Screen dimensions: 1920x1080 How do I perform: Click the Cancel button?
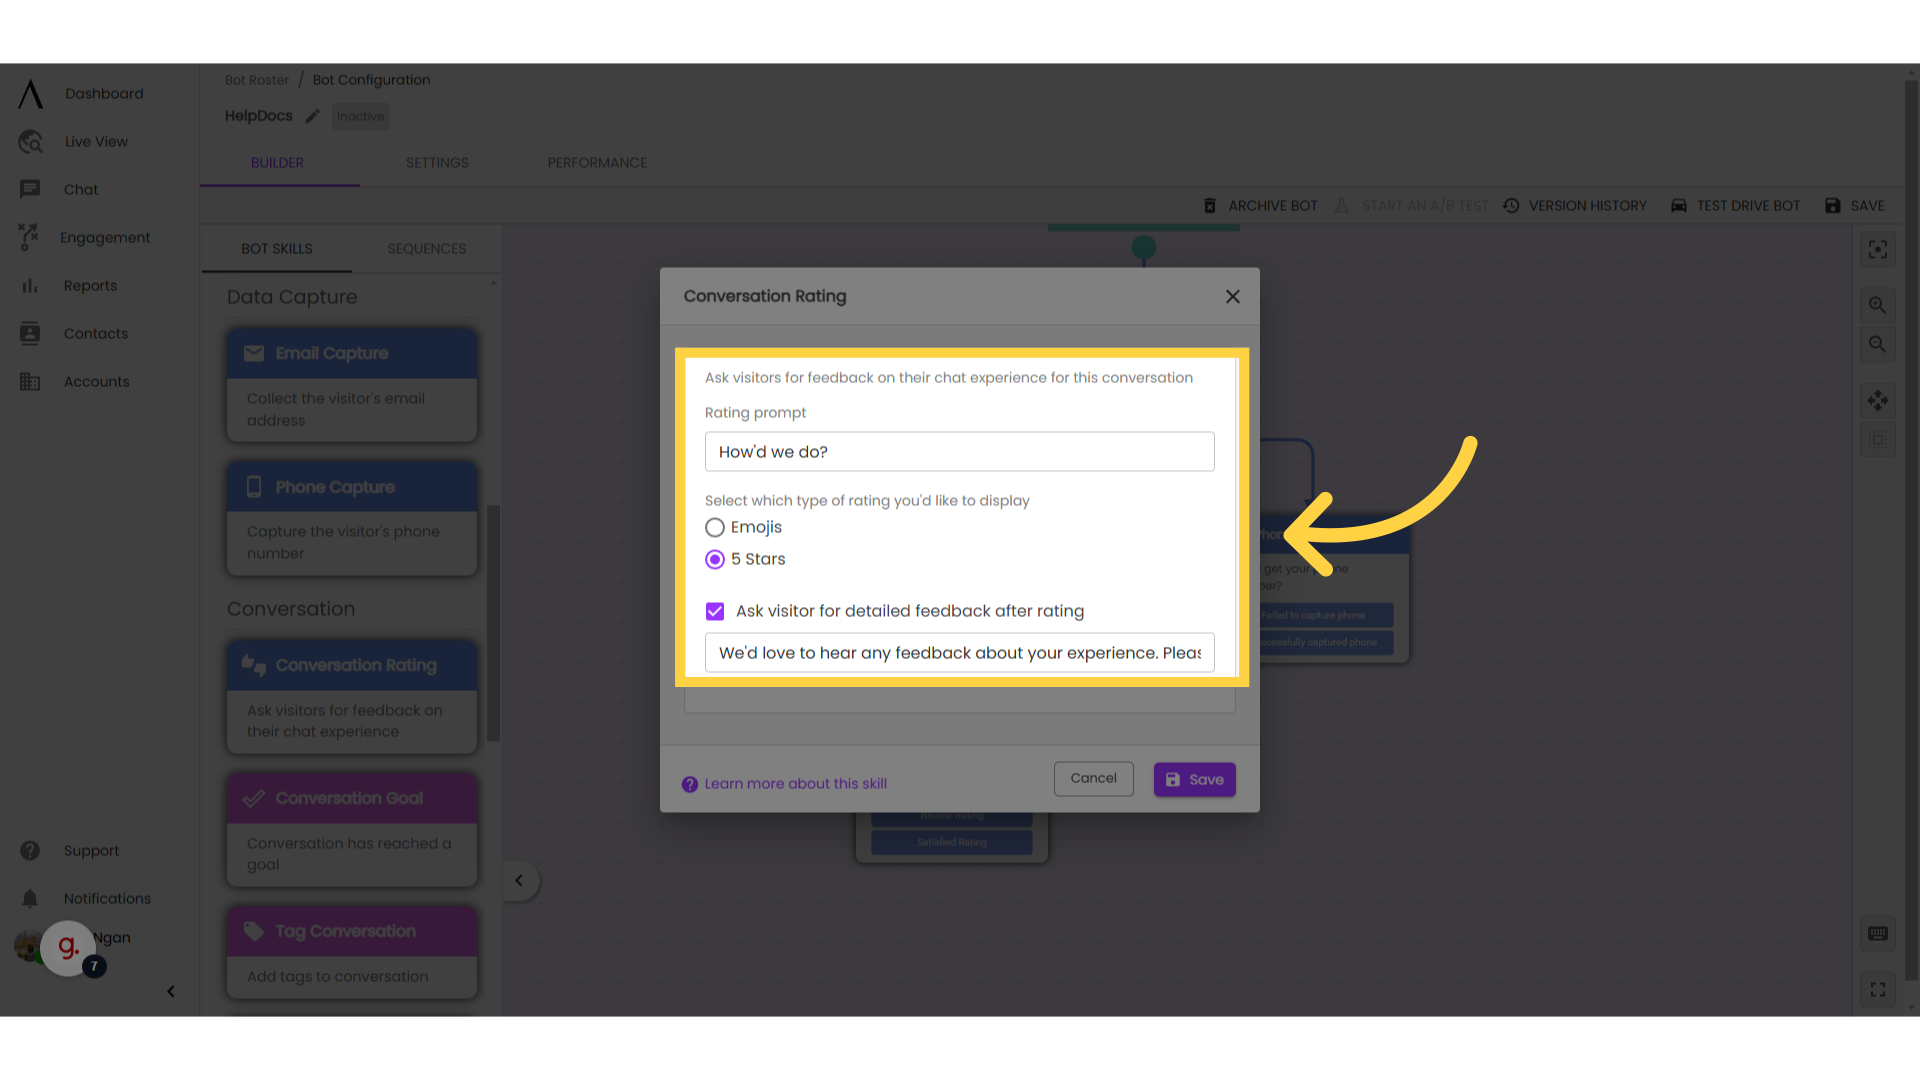coord(1093,777)
